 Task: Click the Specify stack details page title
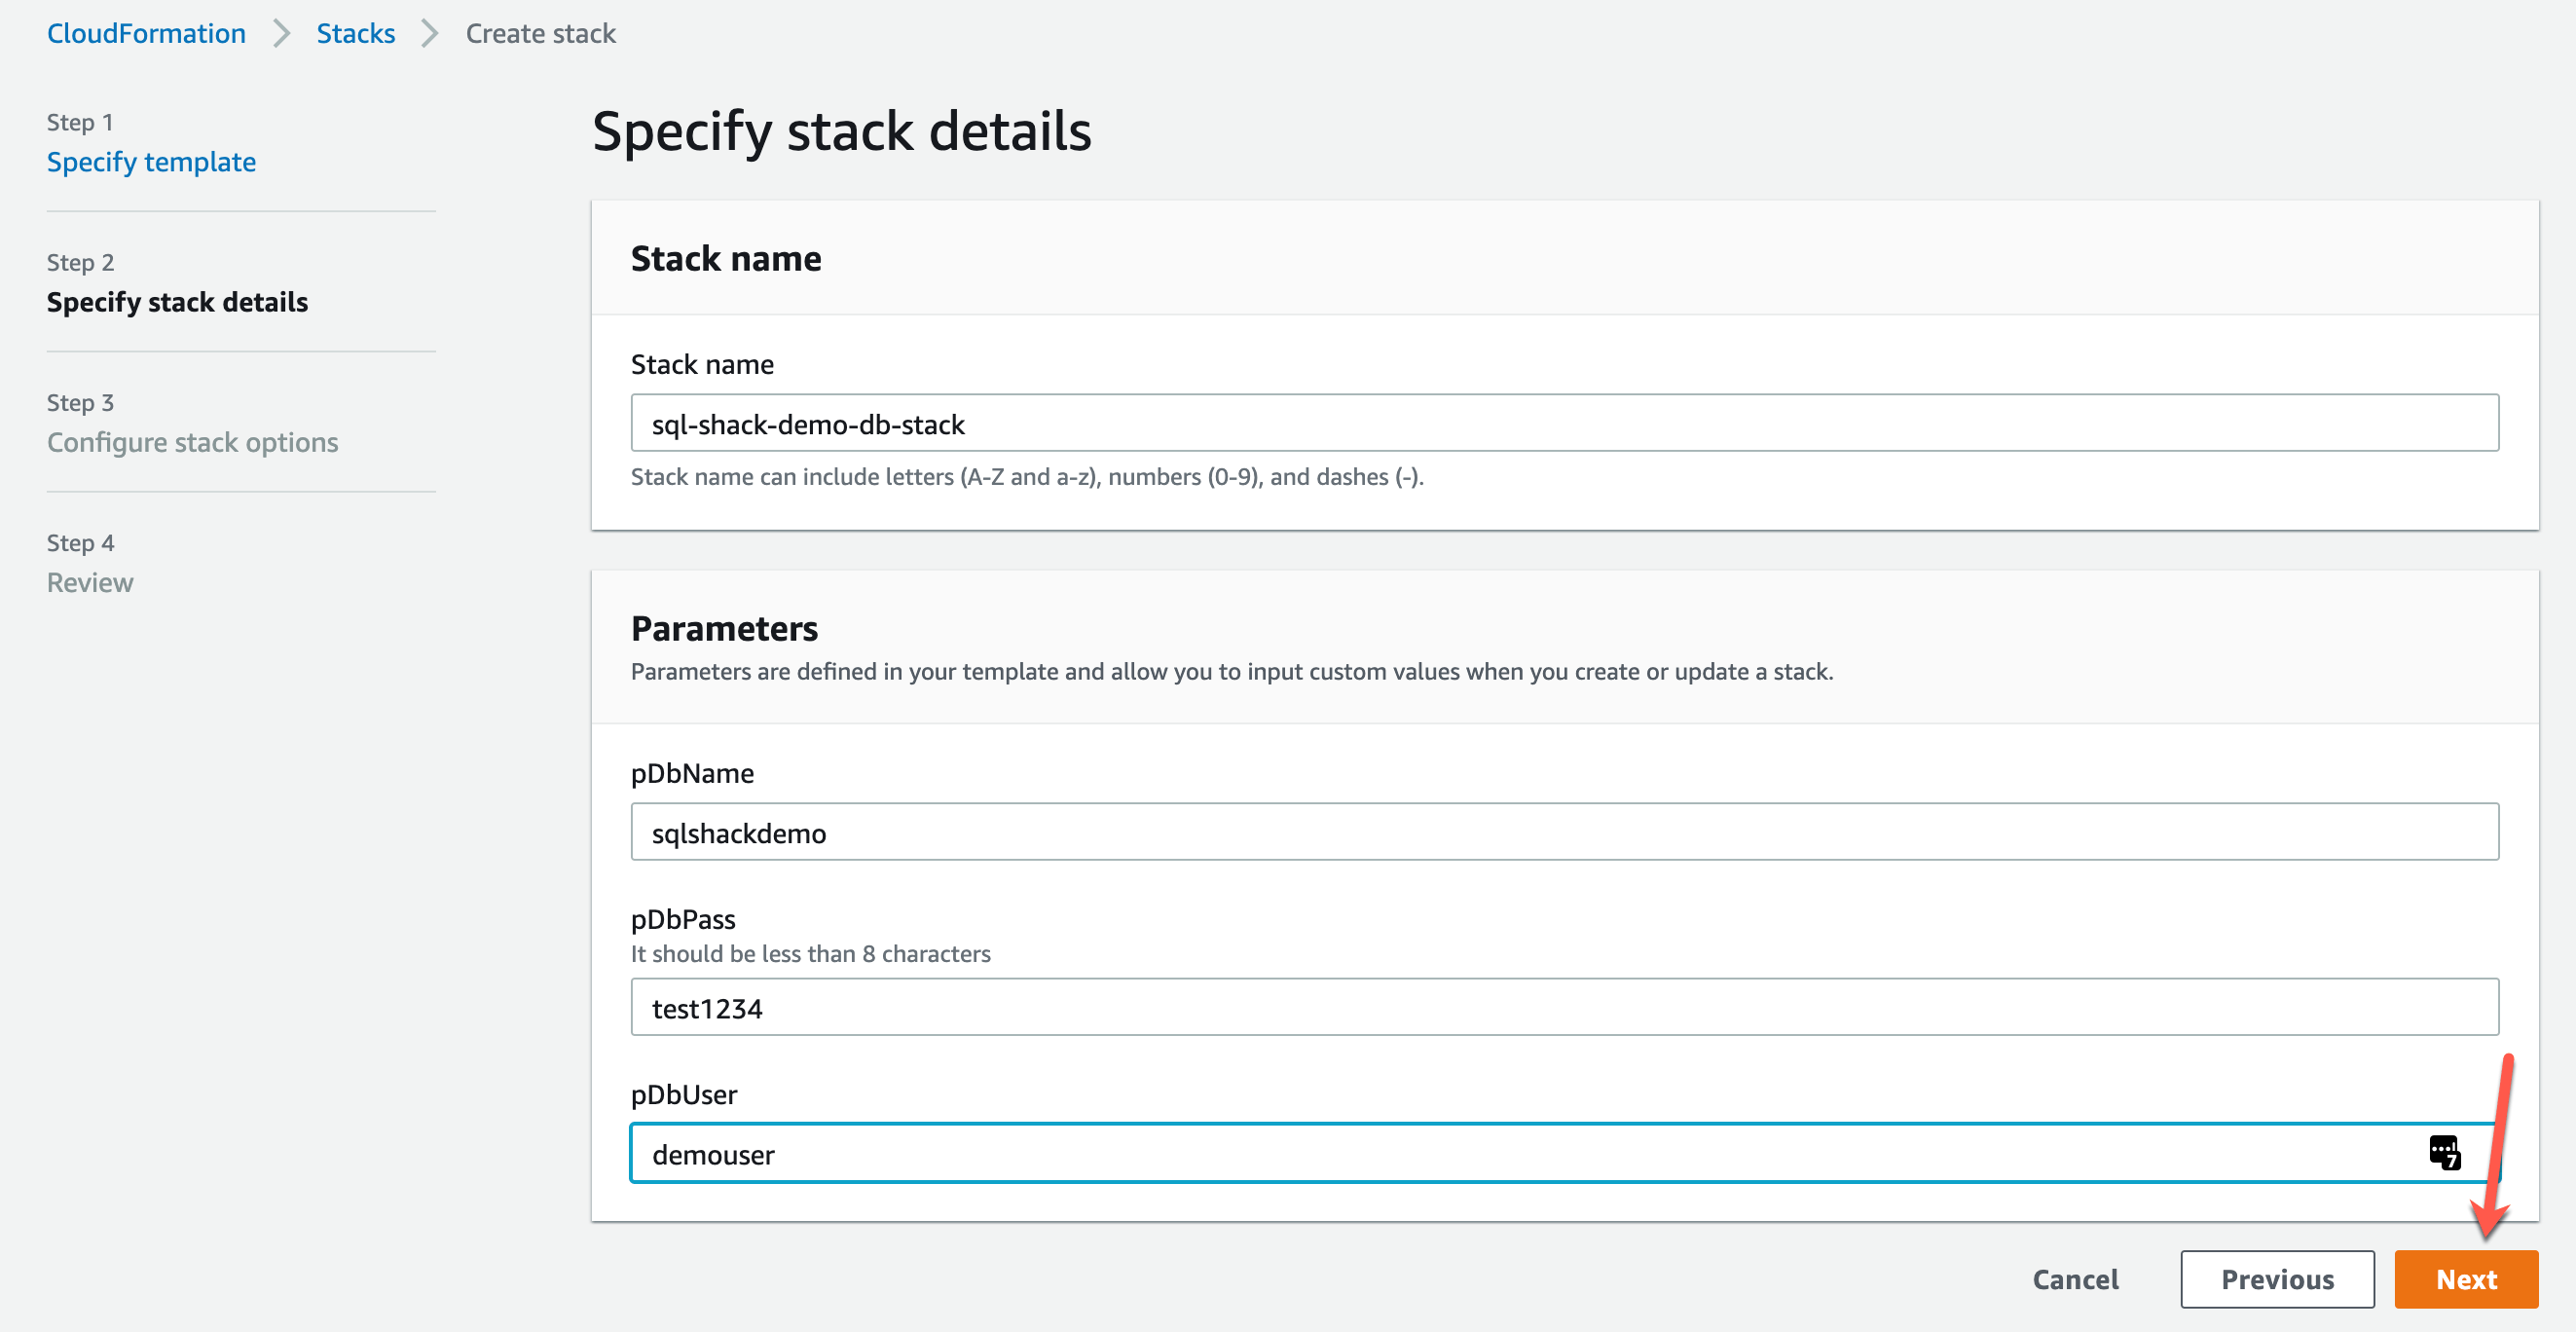tap(841, 131)
